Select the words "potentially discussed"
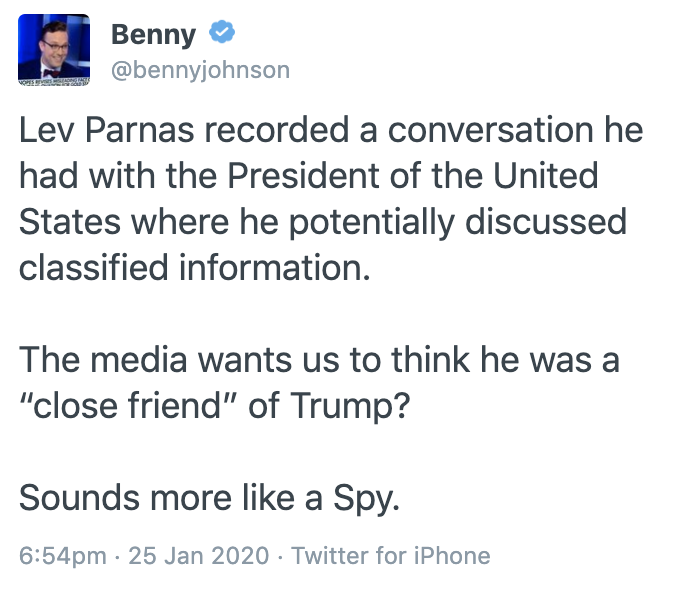Viewport: 694px width, 600px height. point(458,222)
